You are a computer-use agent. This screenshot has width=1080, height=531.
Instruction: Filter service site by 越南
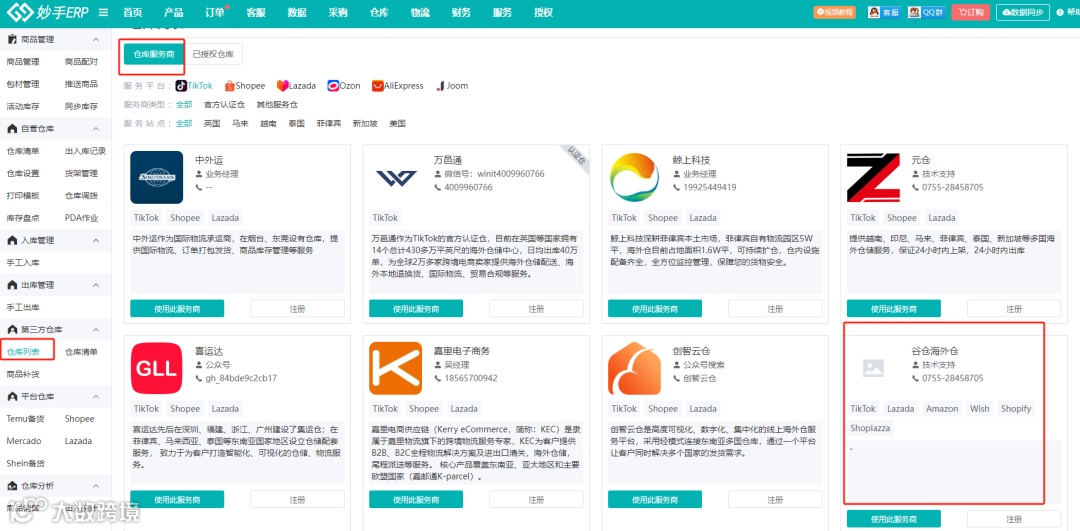[x=268, y=123]
